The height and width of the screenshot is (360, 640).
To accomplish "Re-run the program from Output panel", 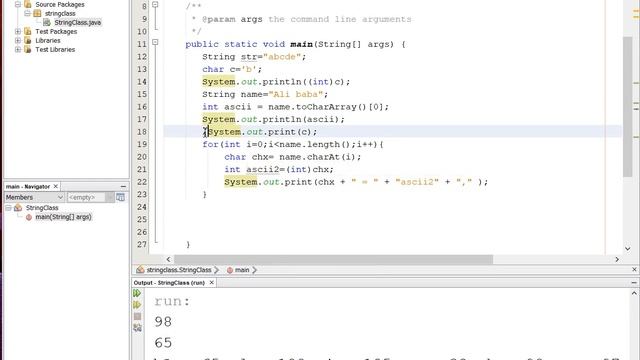I will tap(137, 293).
